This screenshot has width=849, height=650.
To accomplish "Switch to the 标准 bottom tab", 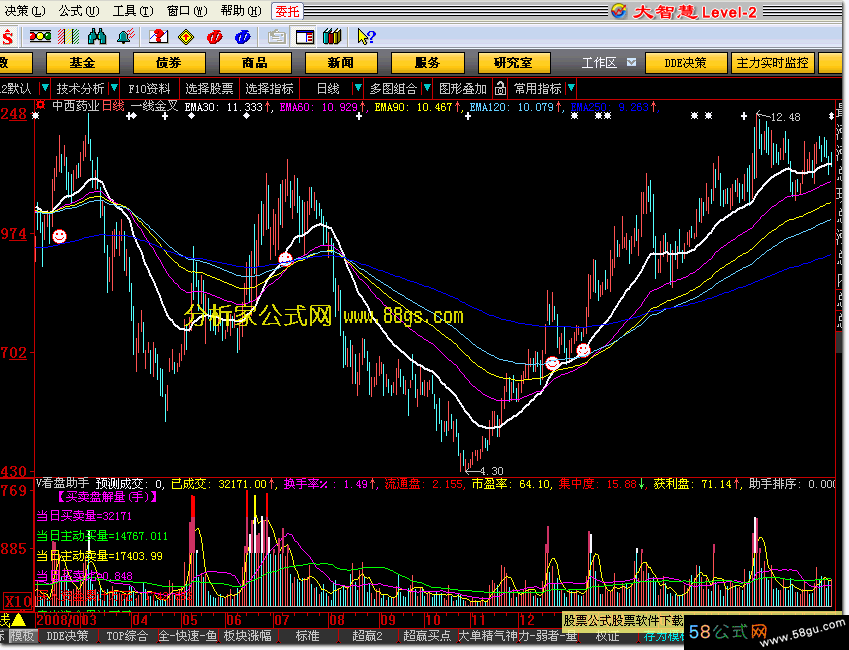I will 308,636.
